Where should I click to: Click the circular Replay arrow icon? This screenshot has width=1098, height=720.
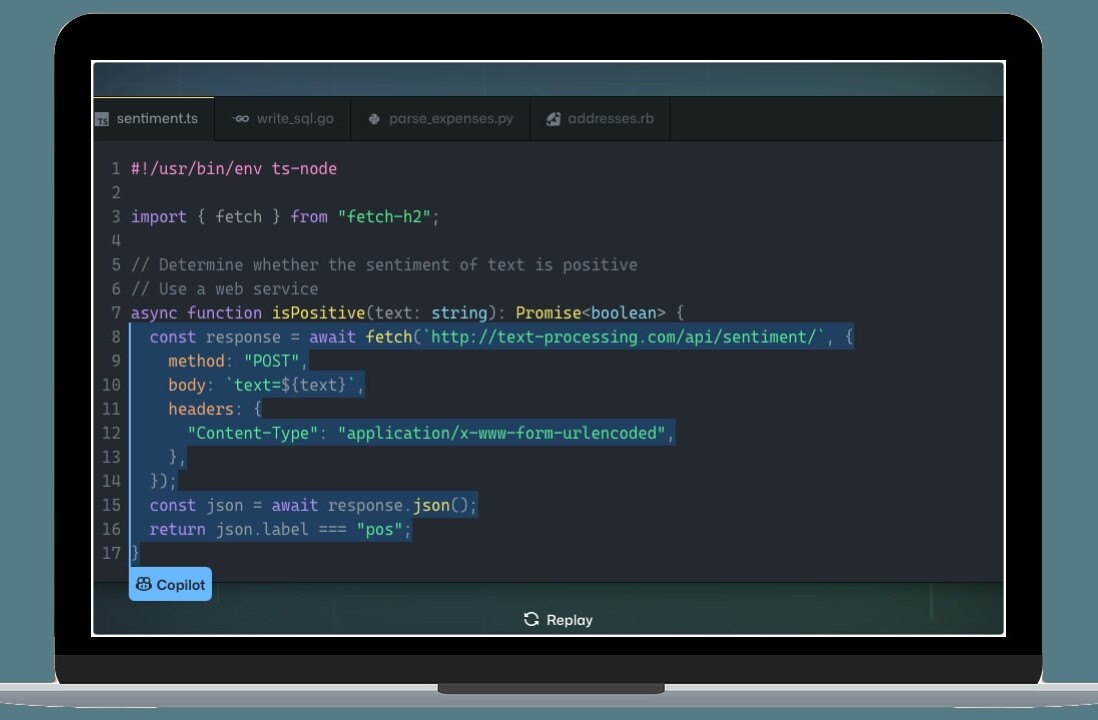[x=531, y=620]
